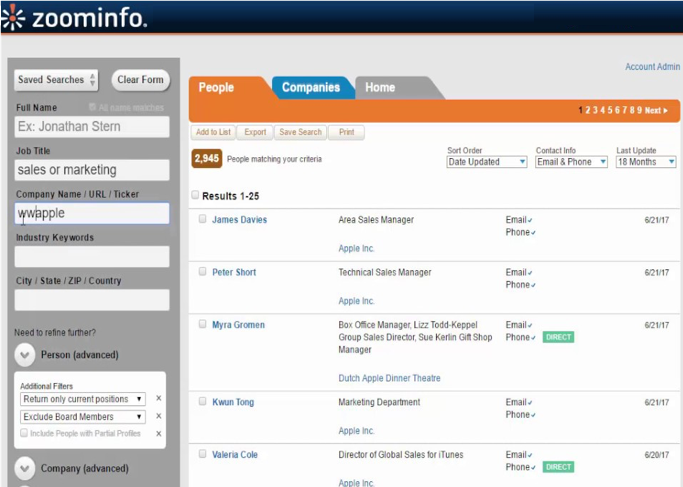The height and width of the screenshot is (487, 683).
Task: Remove the 'Include People with Partial Profiles' filter
Action: coord(159,434)
